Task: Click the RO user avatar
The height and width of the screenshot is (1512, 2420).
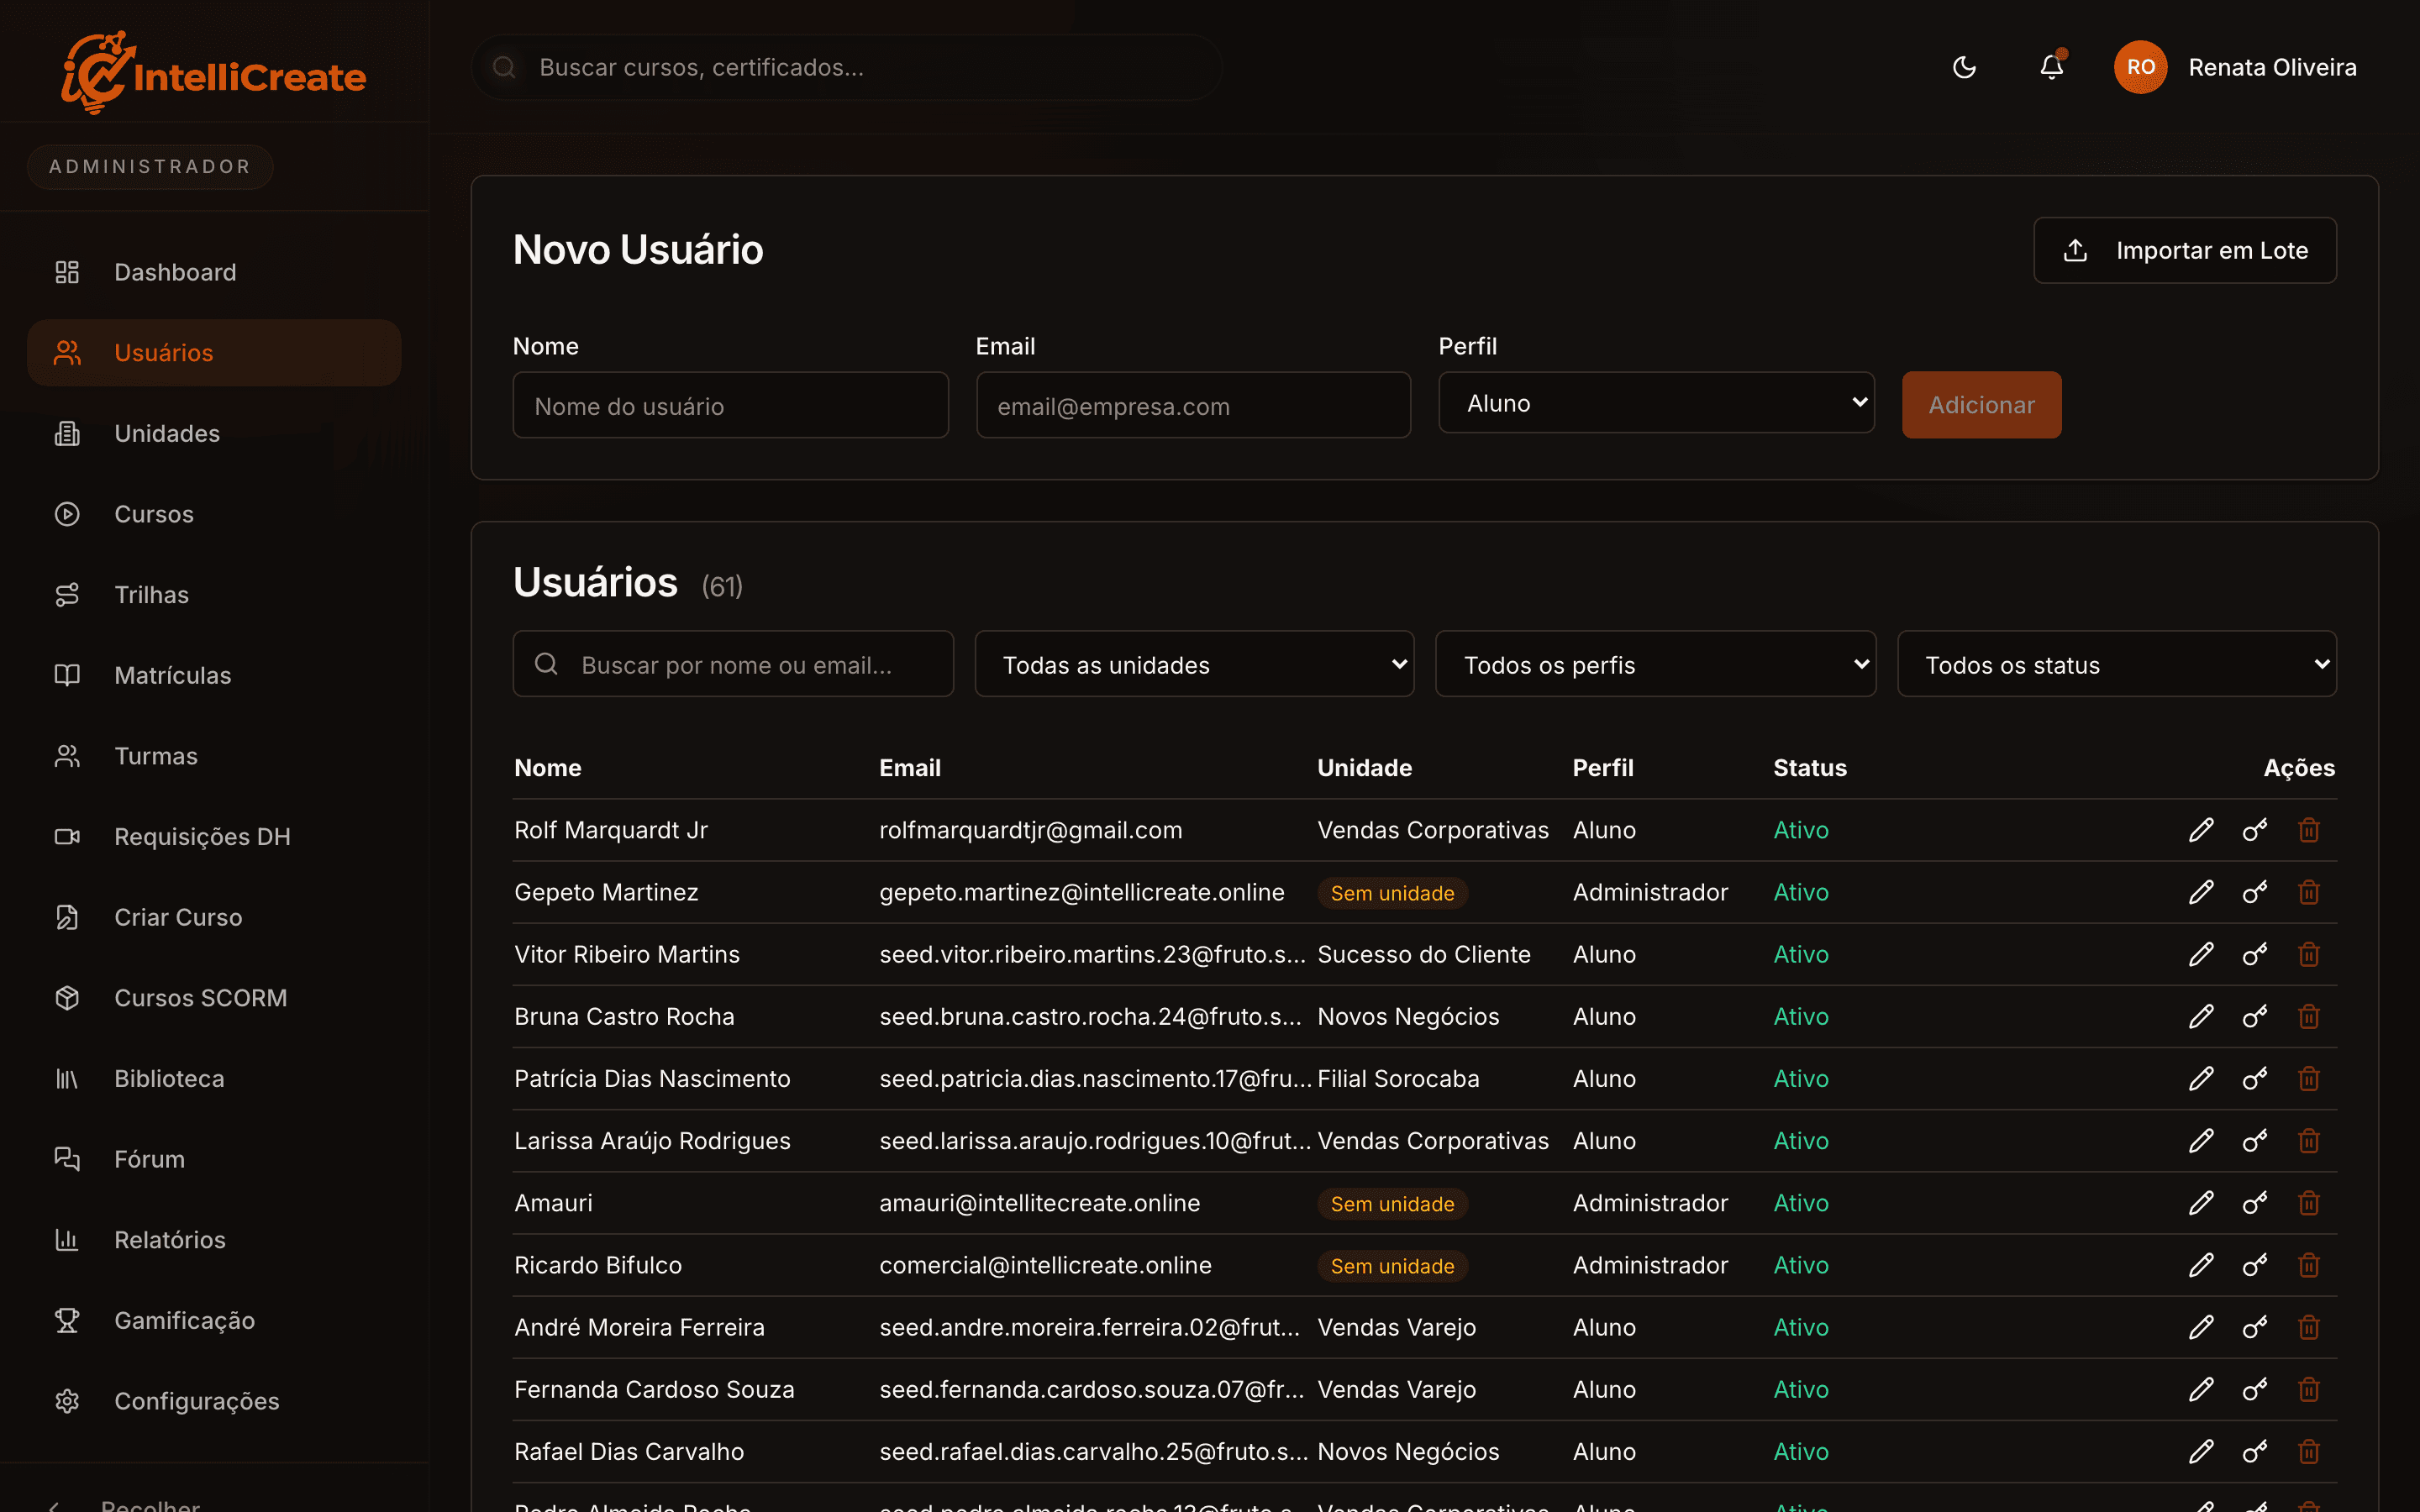Action: click(2140, 67)
